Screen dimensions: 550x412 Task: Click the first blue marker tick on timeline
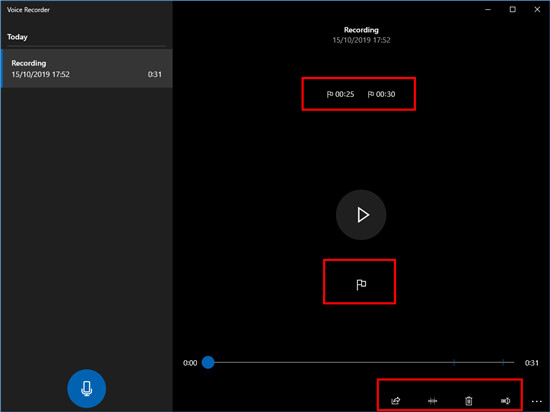pos(454,362)
